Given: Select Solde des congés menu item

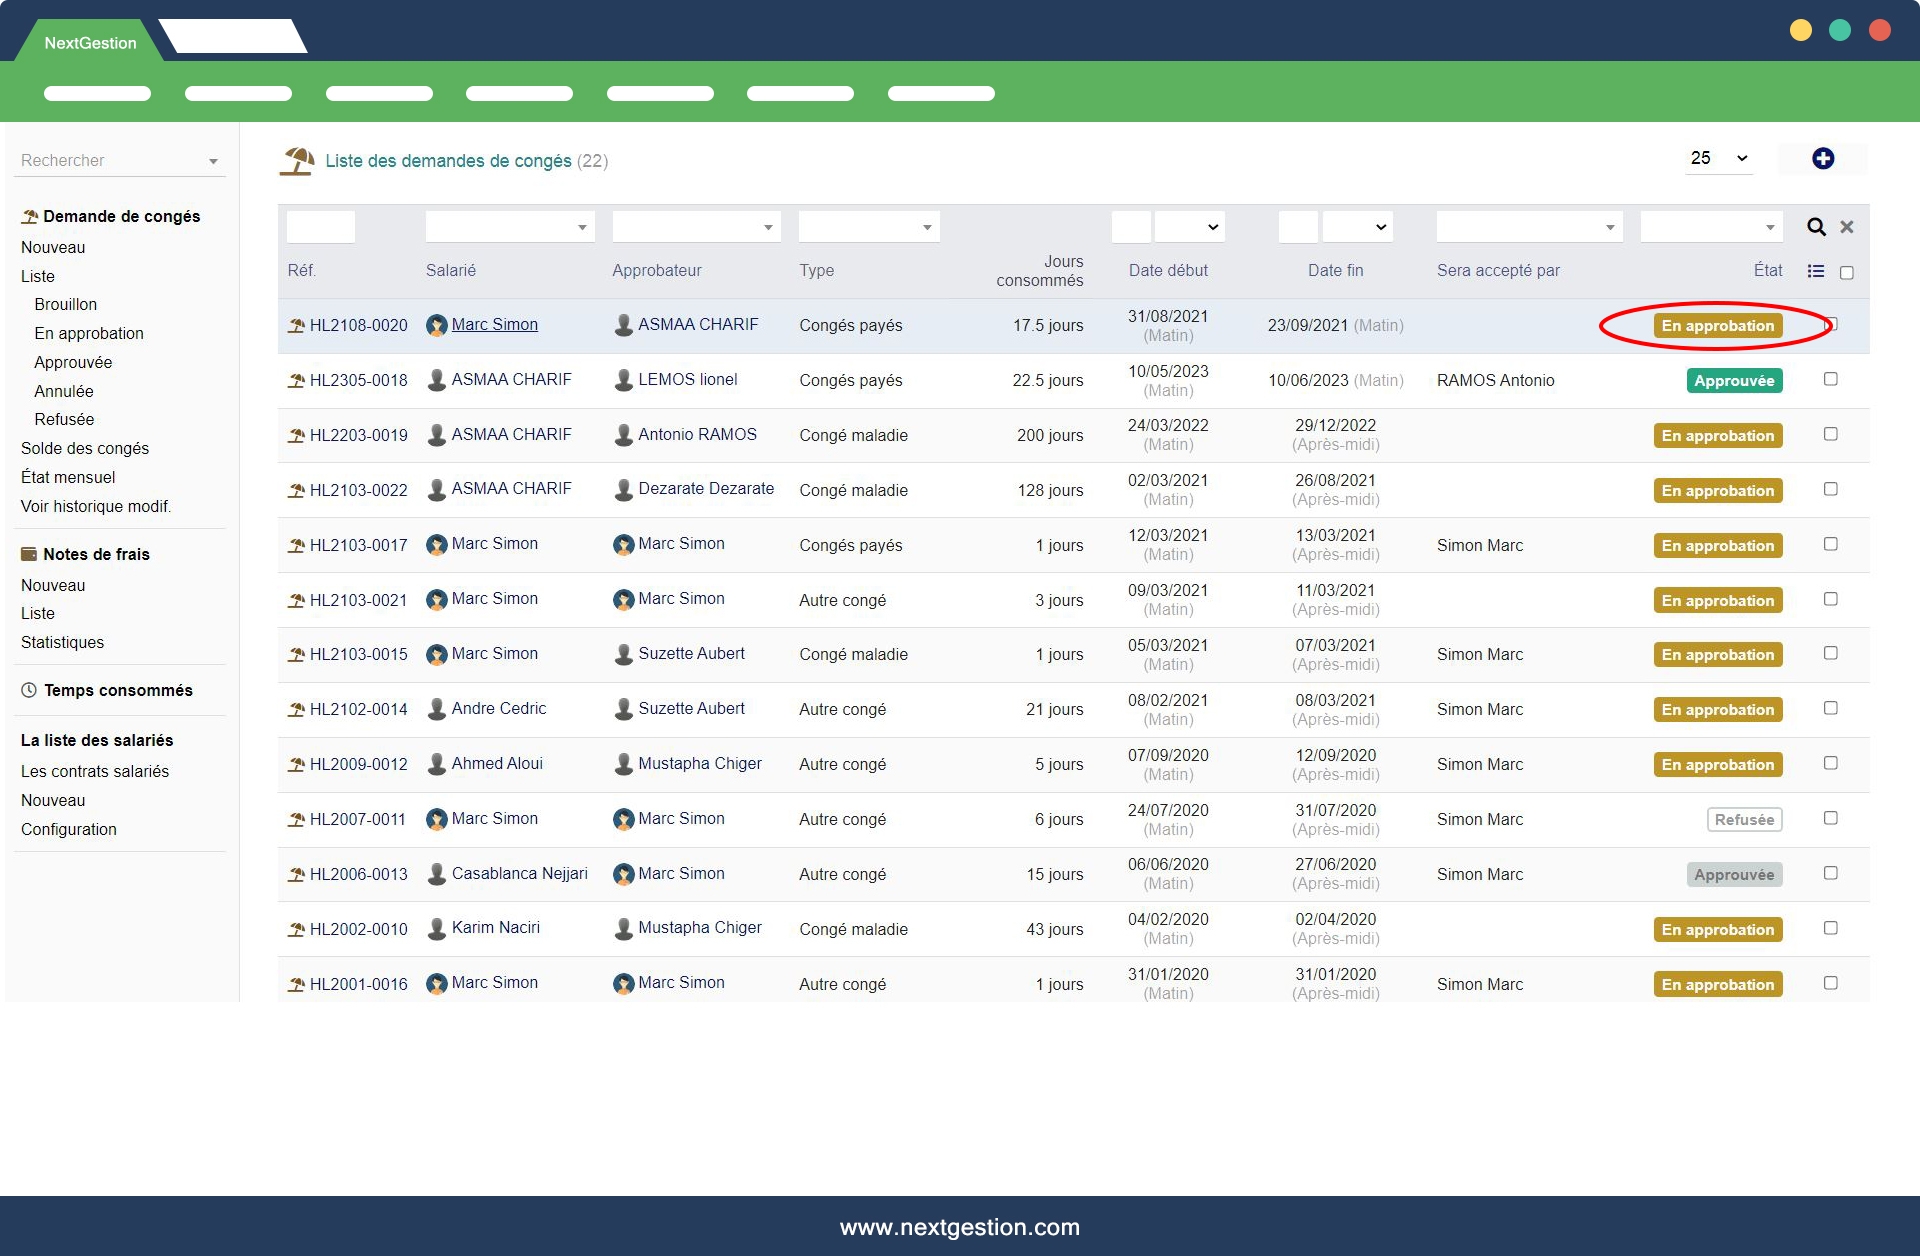Looking at the screenshot, I should 85,448.
